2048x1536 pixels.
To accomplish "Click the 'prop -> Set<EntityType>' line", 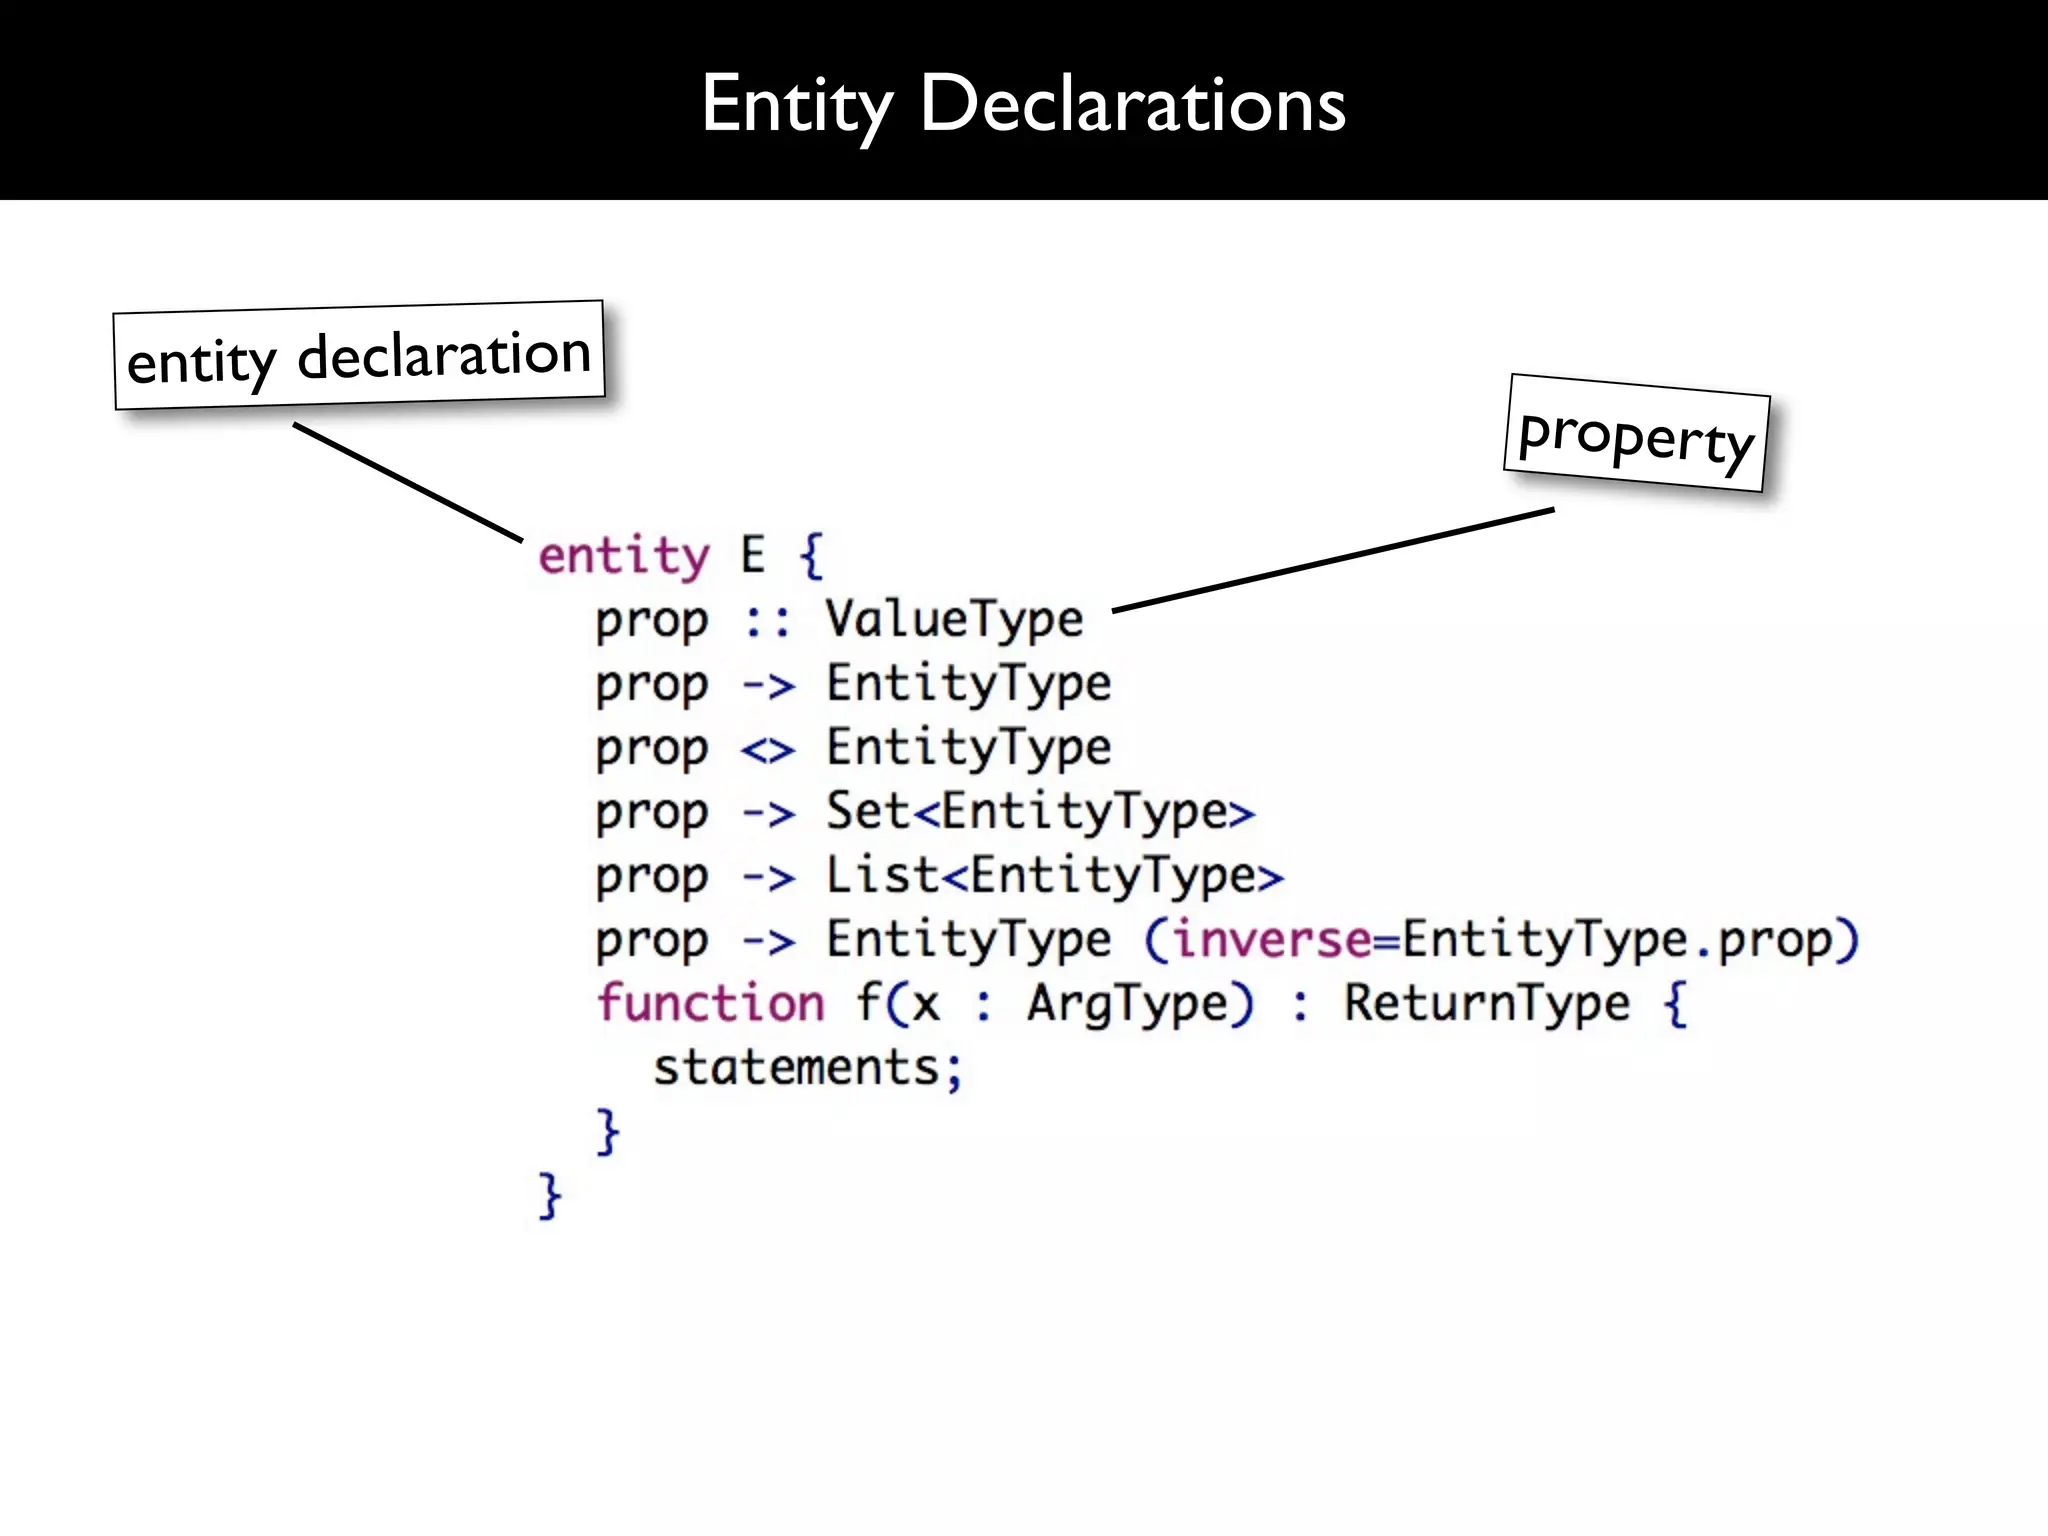I will (925, 813).
